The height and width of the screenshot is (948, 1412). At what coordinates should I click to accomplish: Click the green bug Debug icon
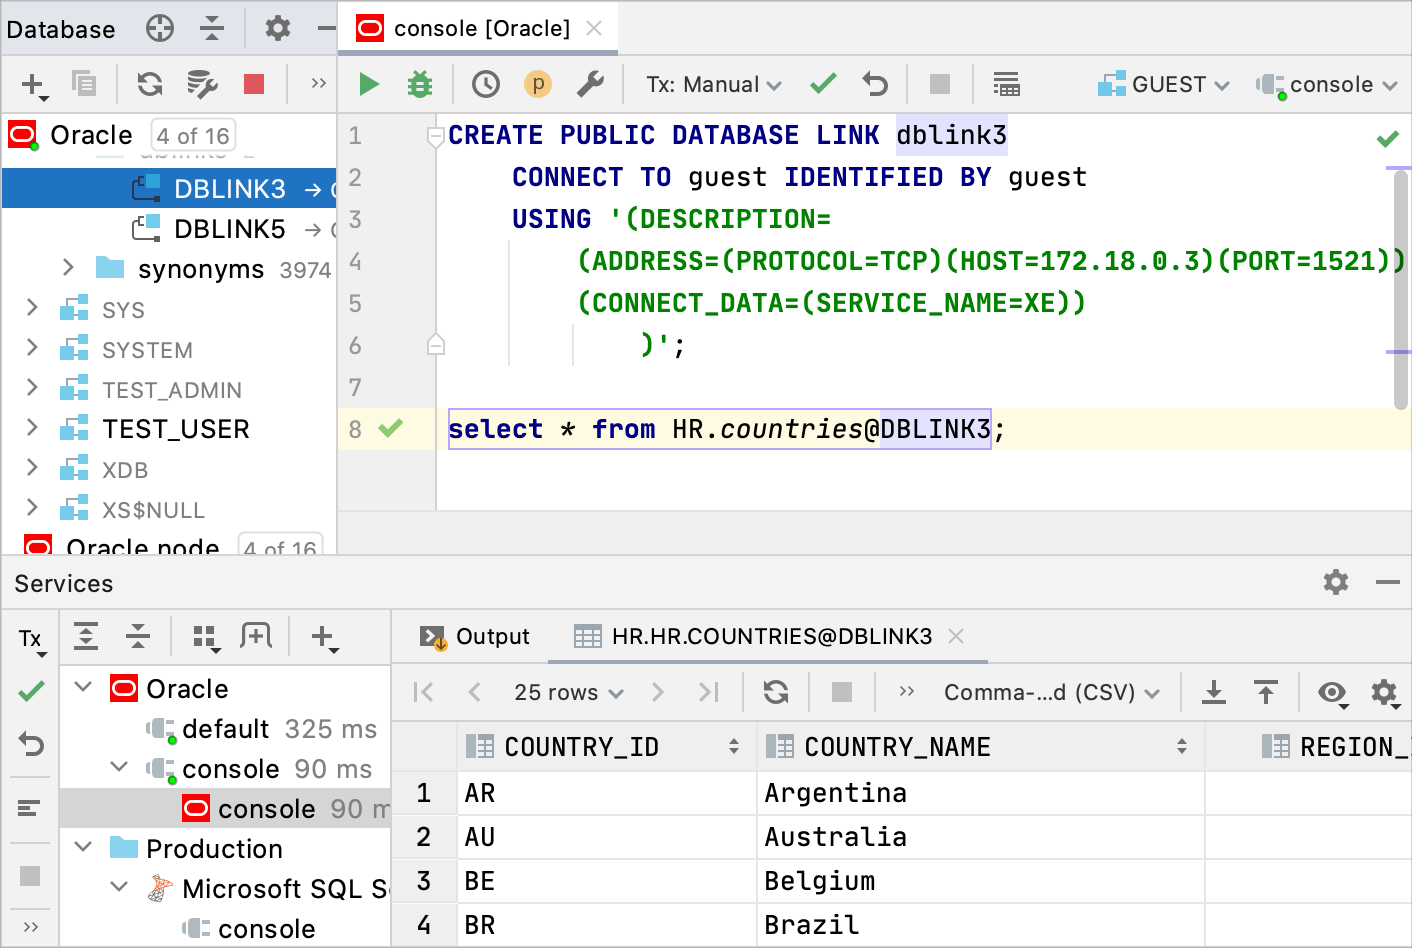(x=420, y=85)
